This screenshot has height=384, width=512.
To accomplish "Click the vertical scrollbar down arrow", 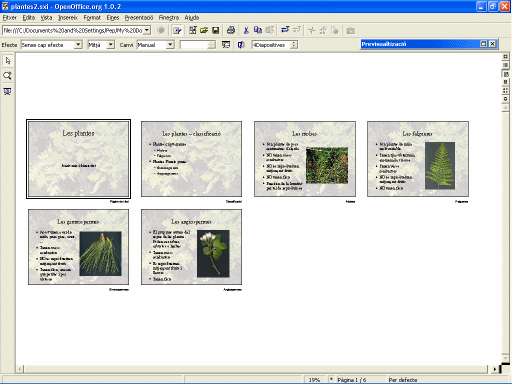I will click(505, 359).
